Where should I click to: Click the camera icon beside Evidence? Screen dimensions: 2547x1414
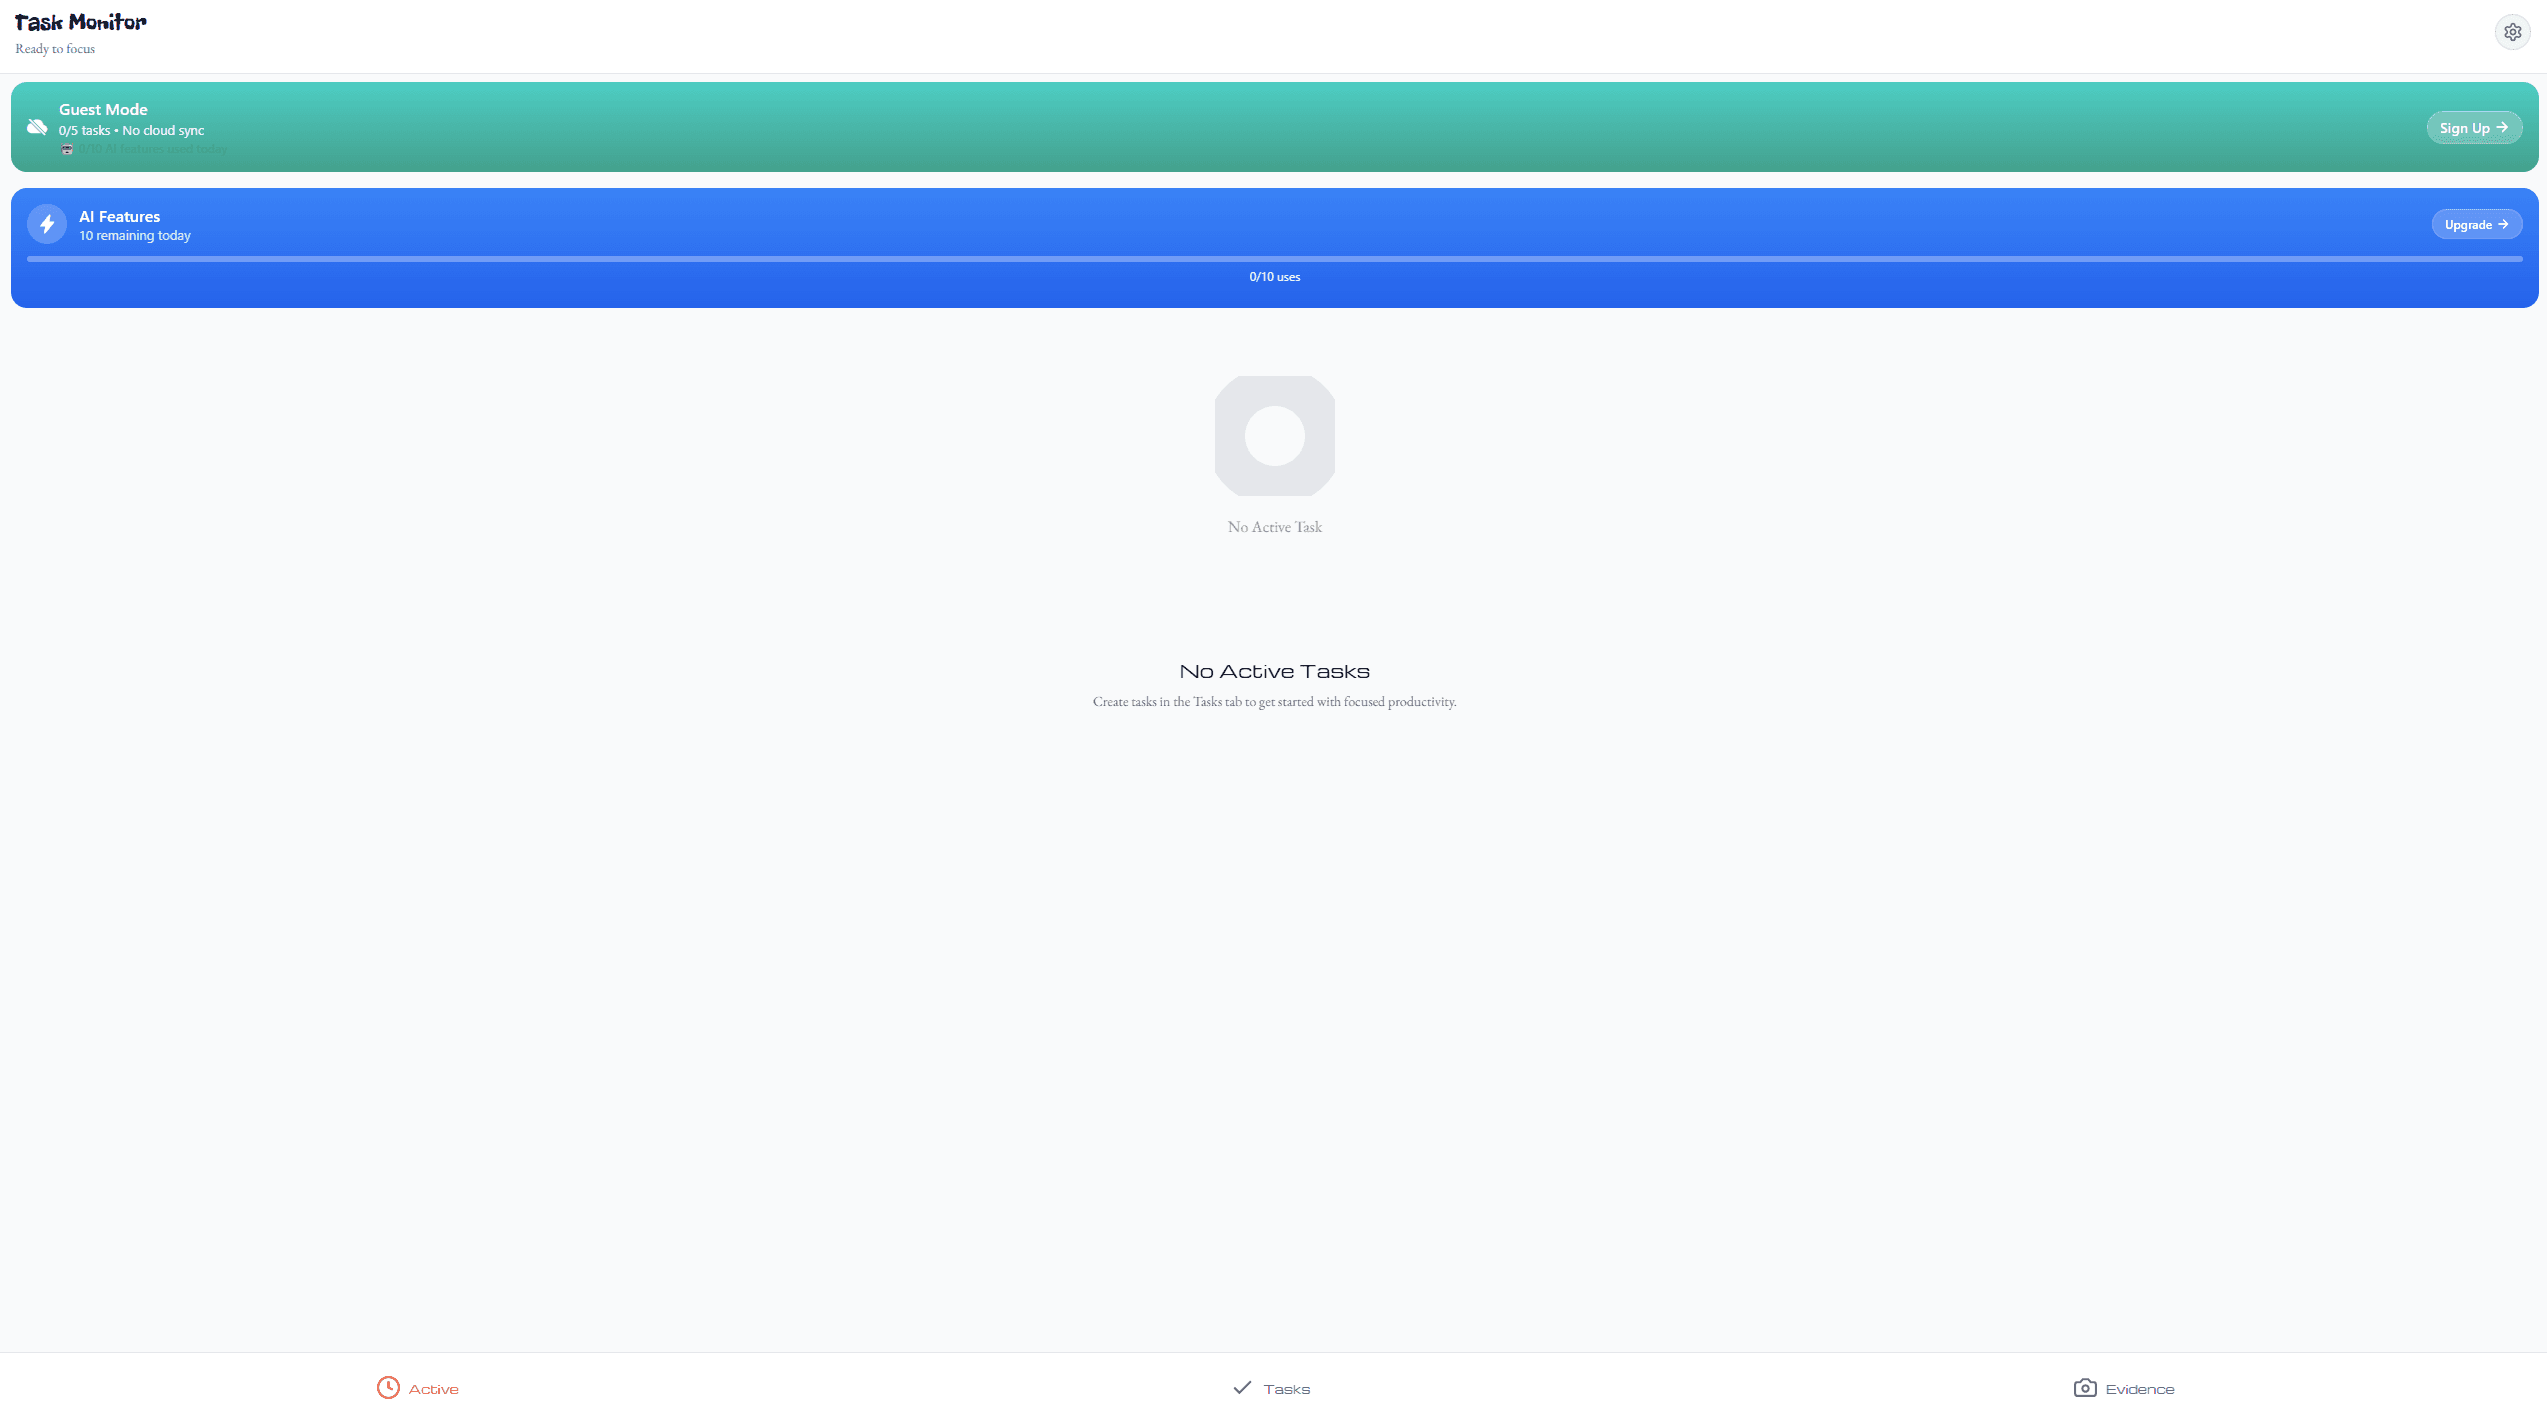(2084, 1387)
